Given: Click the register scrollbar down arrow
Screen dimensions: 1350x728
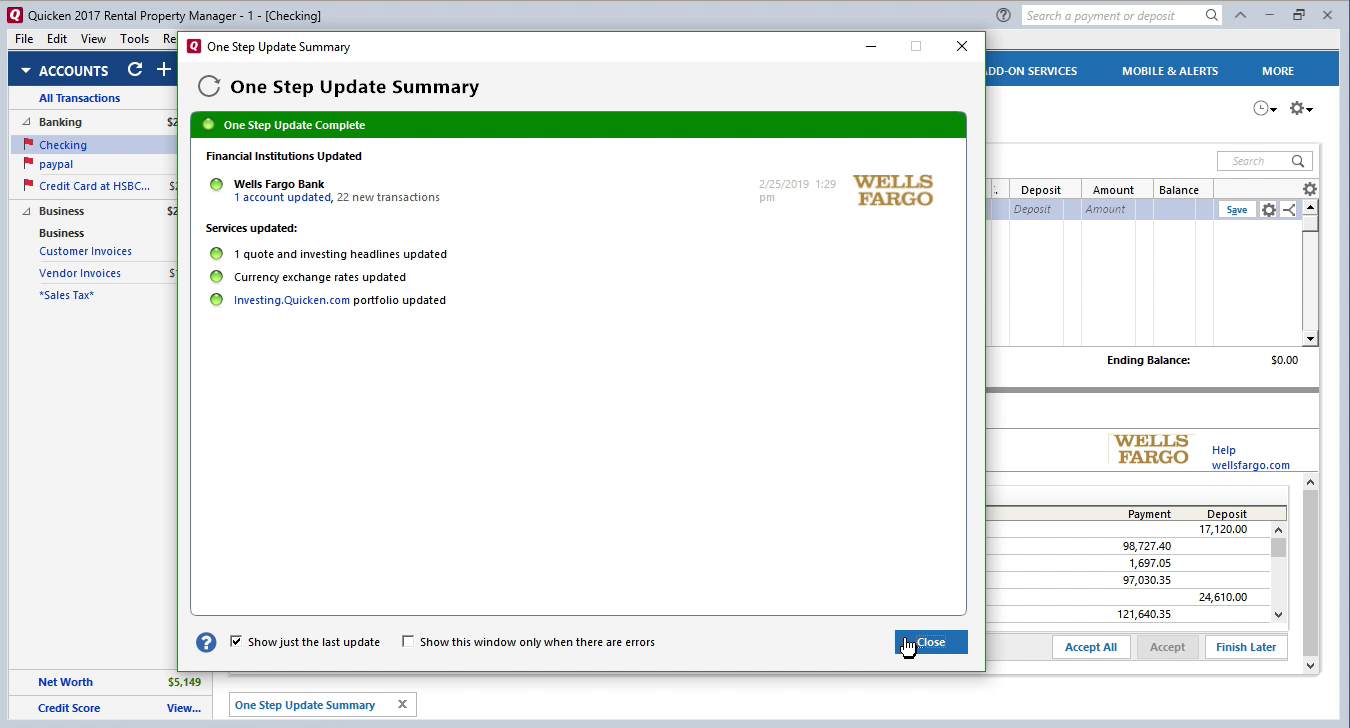Looking at the screenshot, I should [1310, 339].
